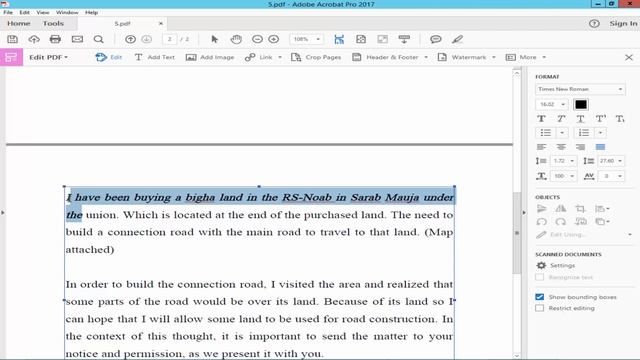
Task: Switch to the Home tab
Action: coord(19,24)
